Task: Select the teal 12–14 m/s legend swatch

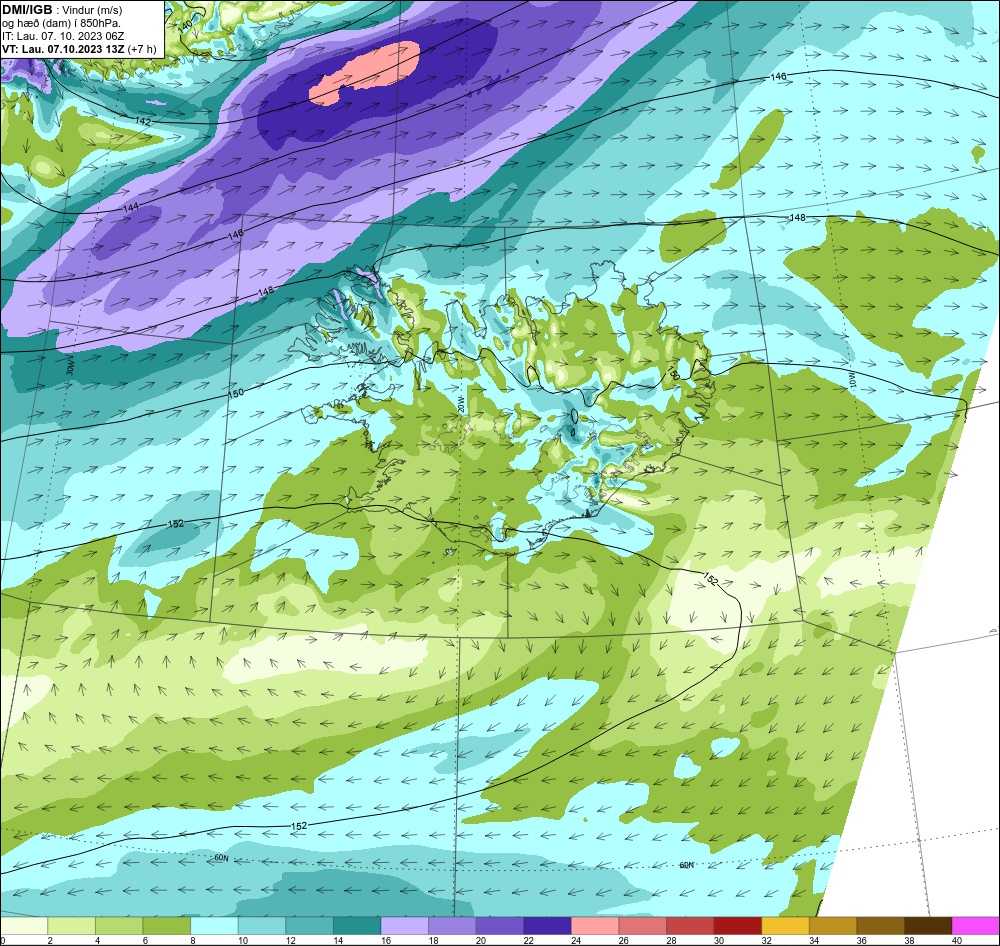Action: [x=309, y=926]
